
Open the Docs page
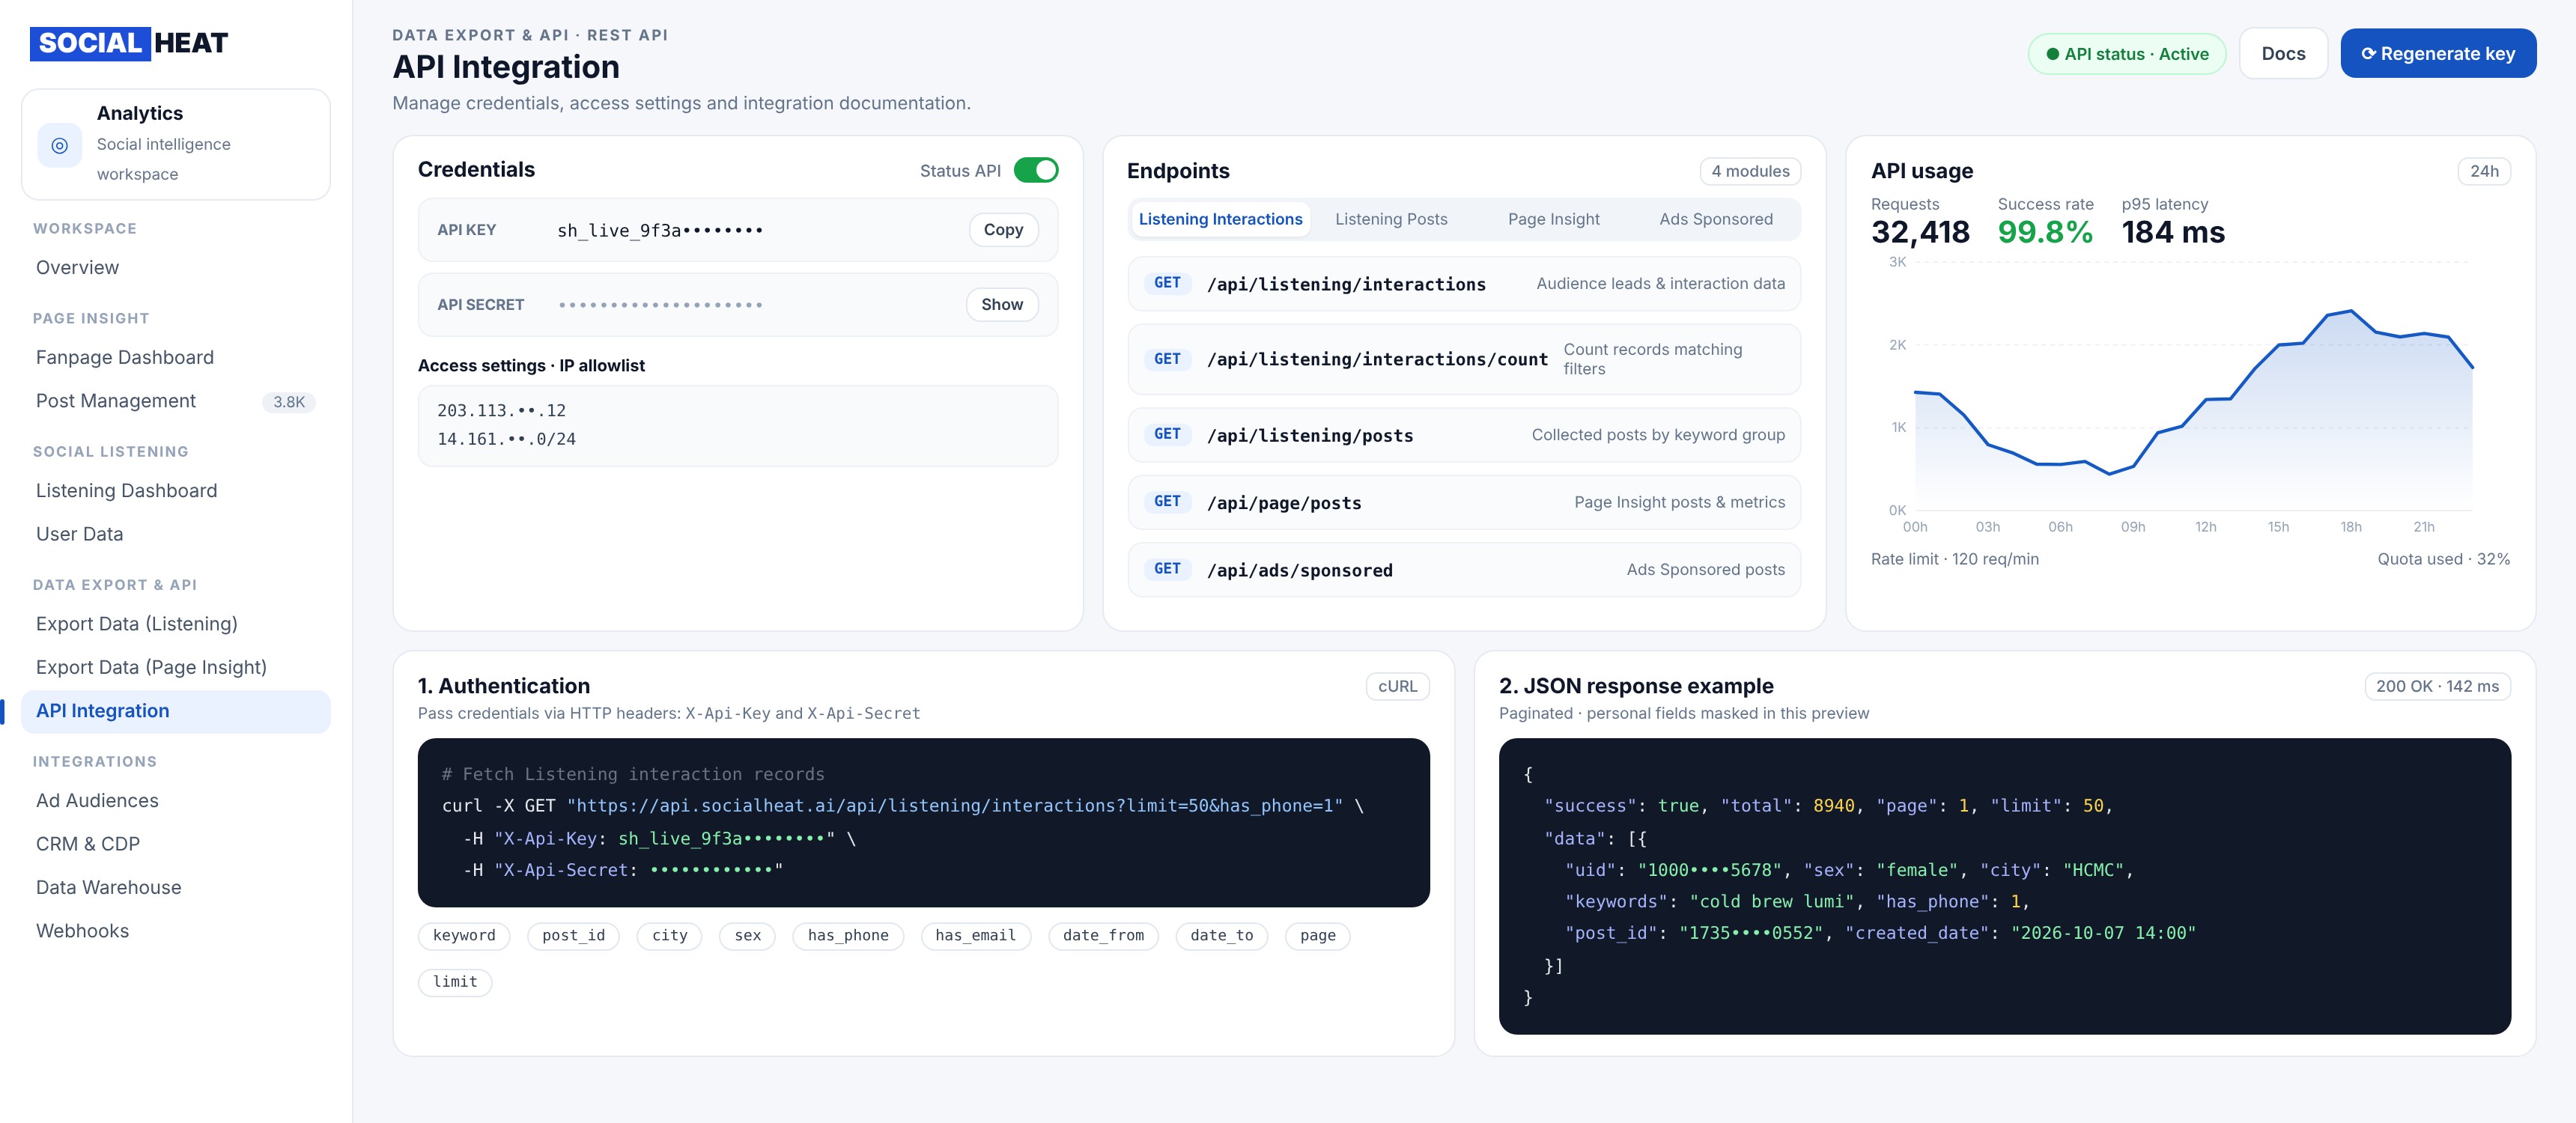(x=2283, y=54)
